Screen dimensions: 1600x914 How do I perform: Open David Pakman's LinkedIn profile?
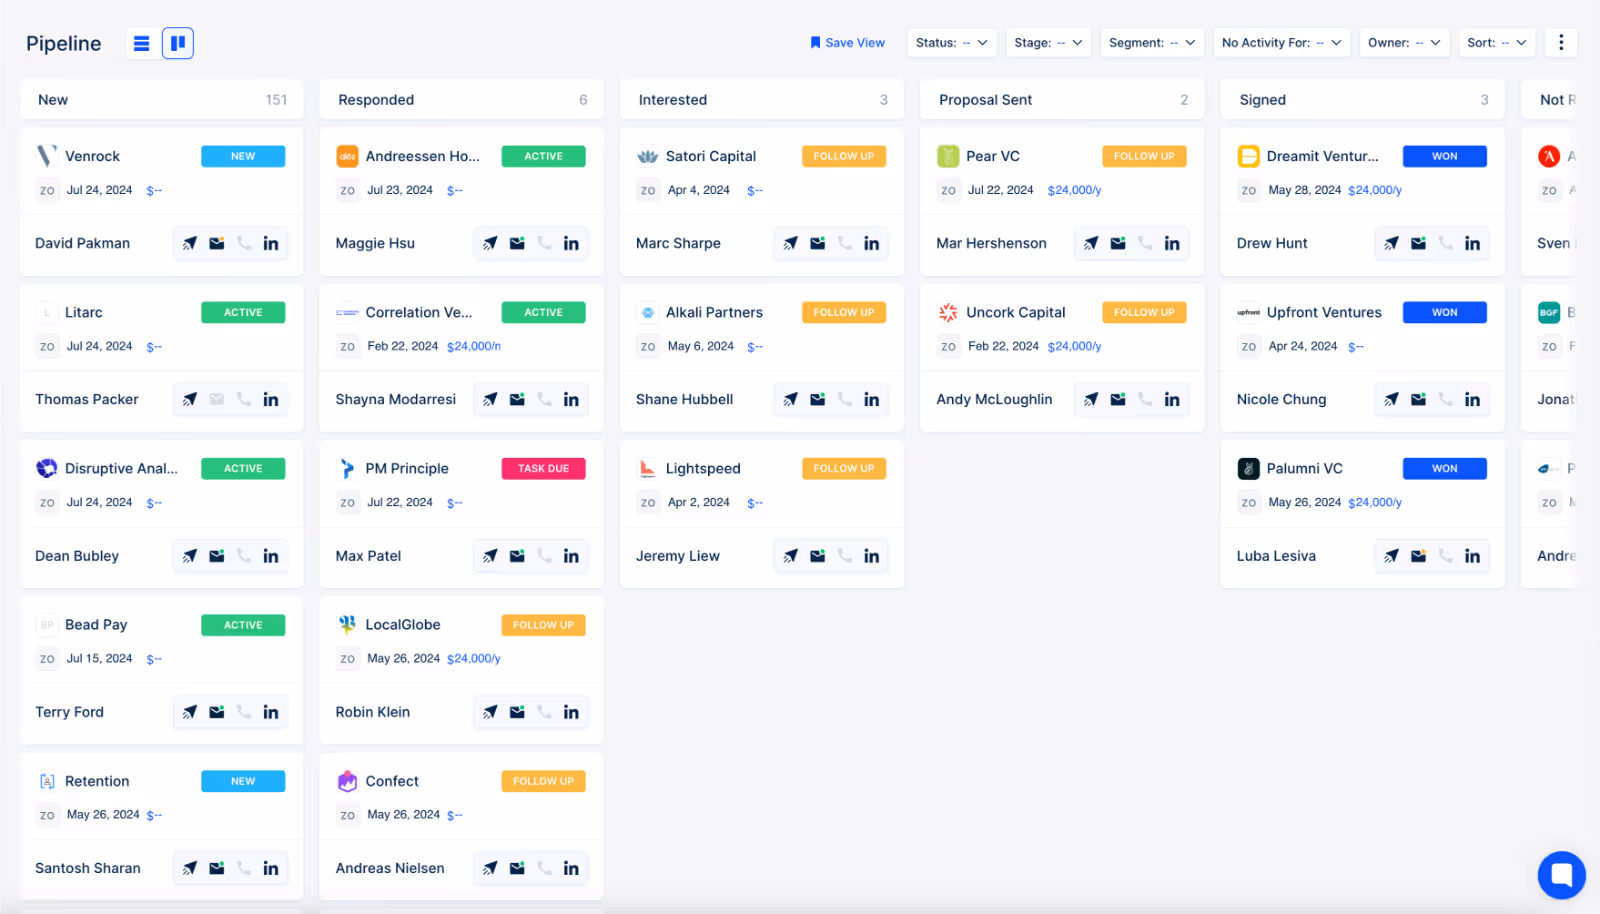pyautogui.click(x=271, y=243)
